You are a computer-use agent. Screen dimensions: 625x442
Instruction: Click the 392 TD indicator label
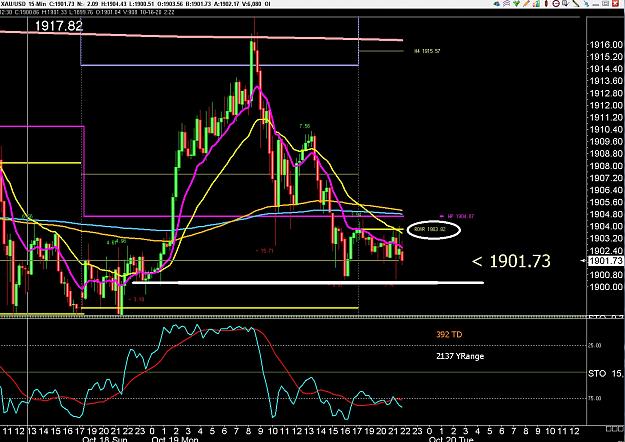449,334
